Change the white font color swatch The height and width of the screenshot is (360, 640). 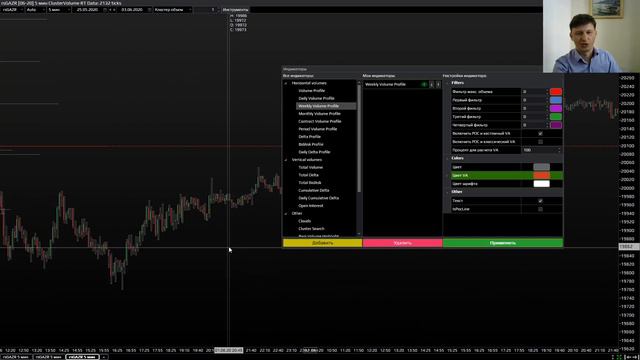click(541, 184)
